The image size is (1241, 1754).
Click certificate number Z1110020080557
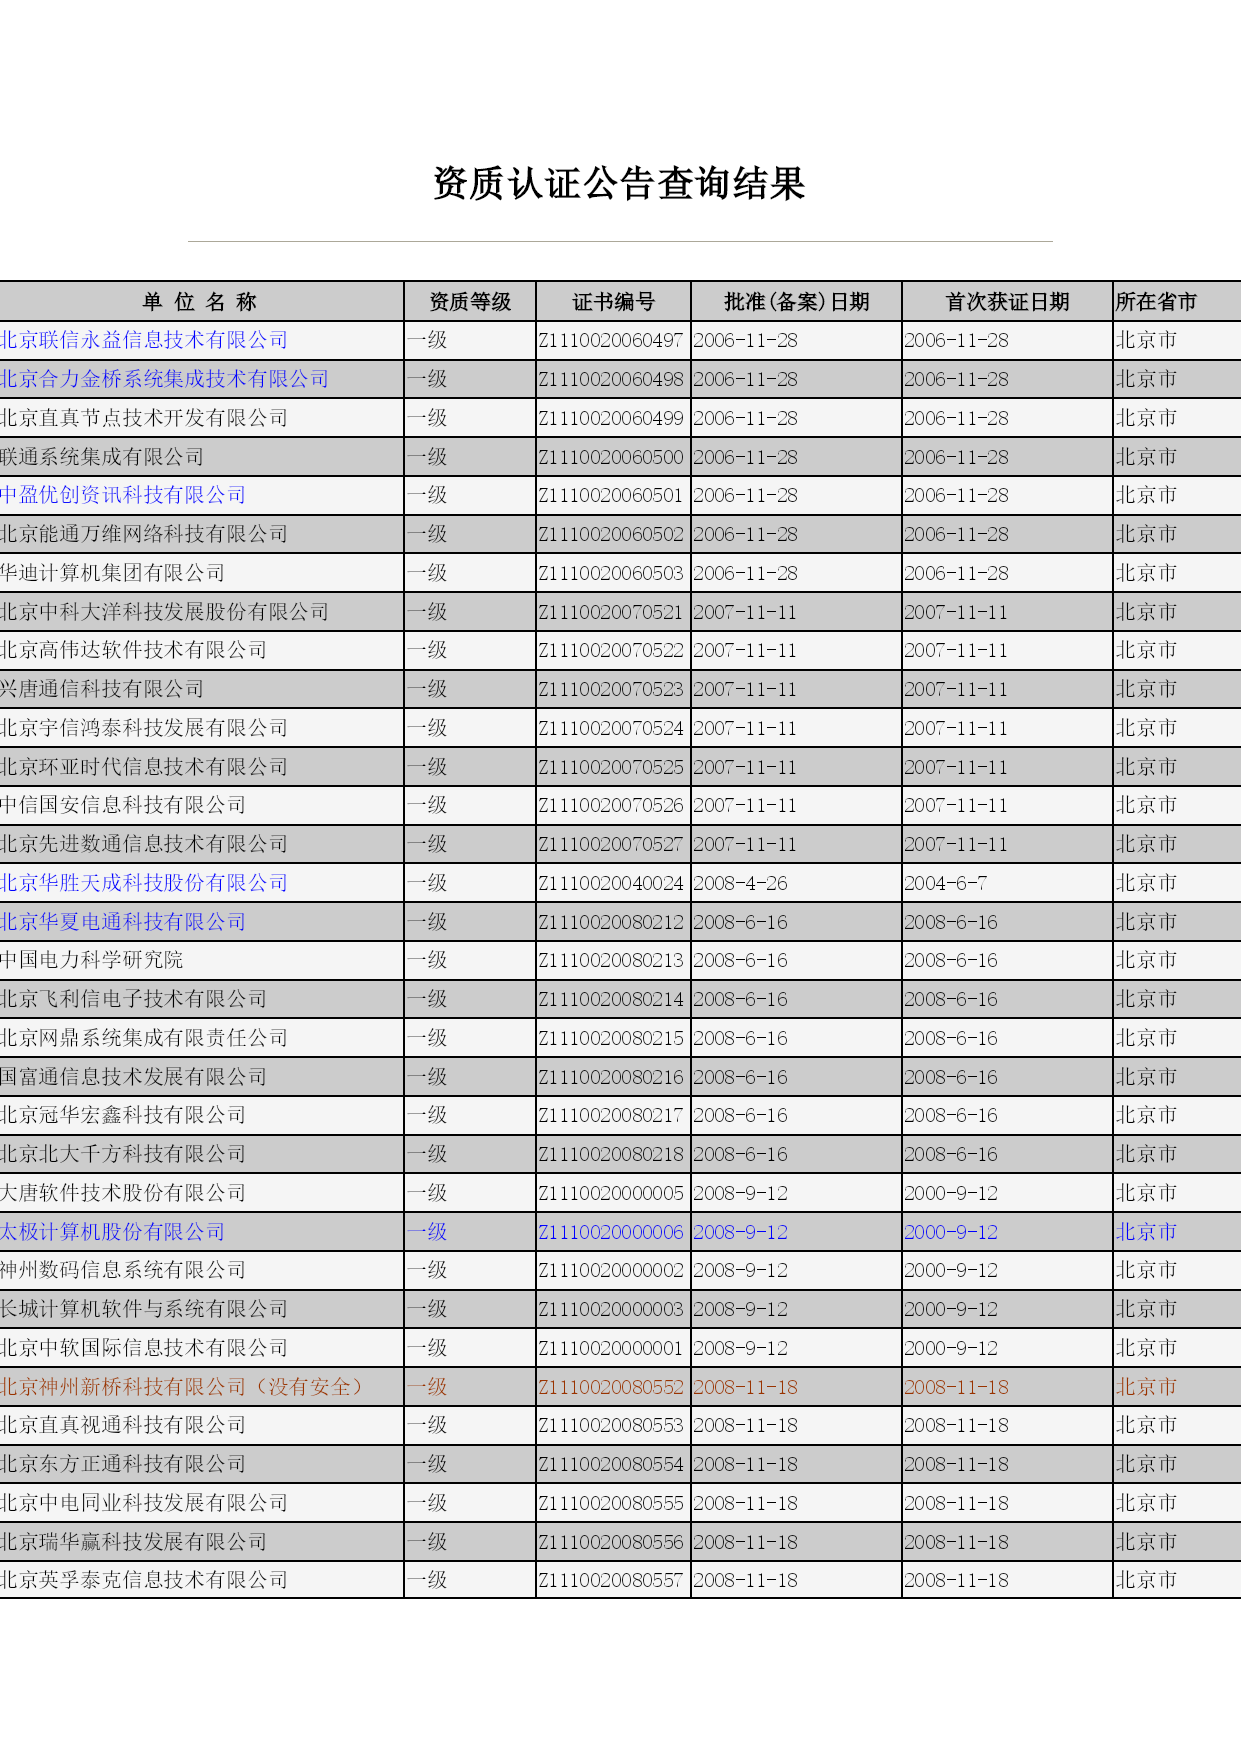[x=611, y=1580]
